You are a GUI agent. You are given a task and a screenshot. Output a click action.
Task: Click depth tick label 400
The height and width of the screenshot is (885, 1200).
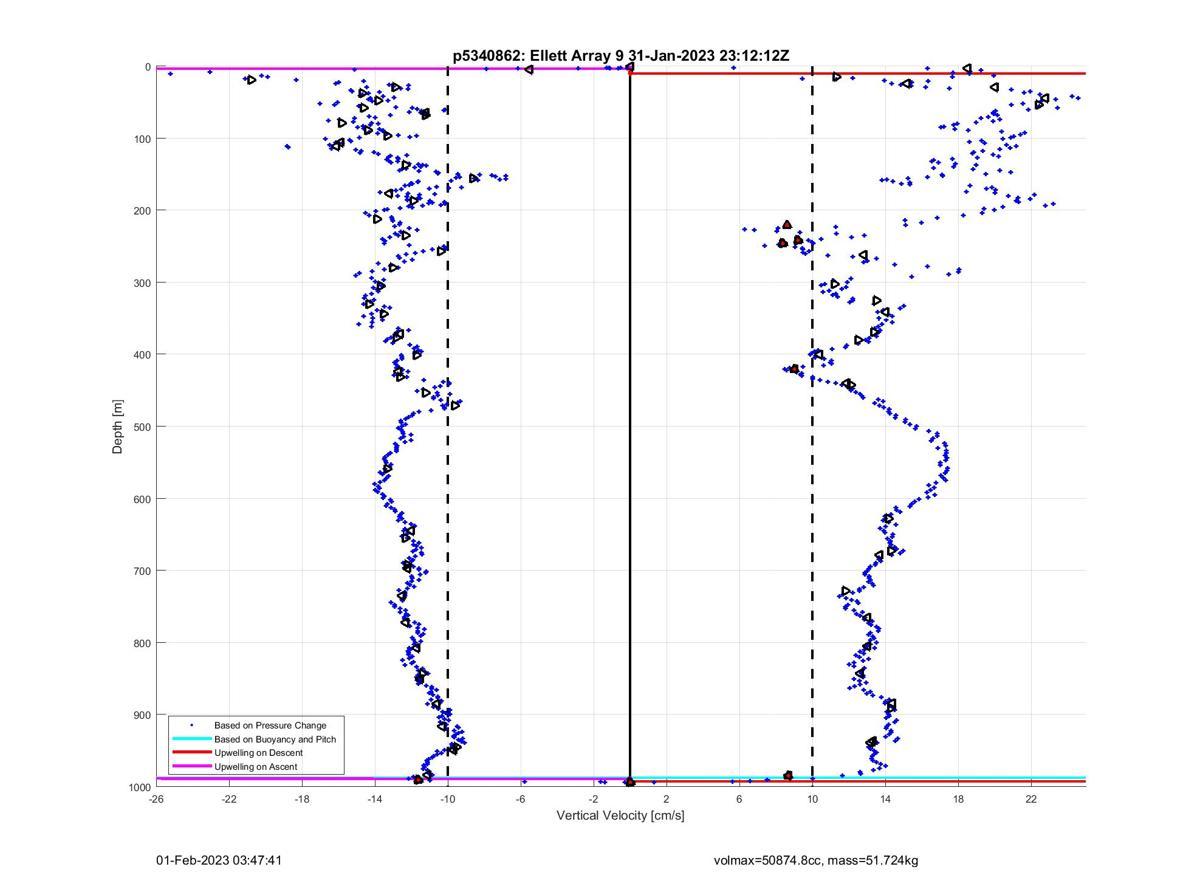pyautogui.click(x=141, y=355)
